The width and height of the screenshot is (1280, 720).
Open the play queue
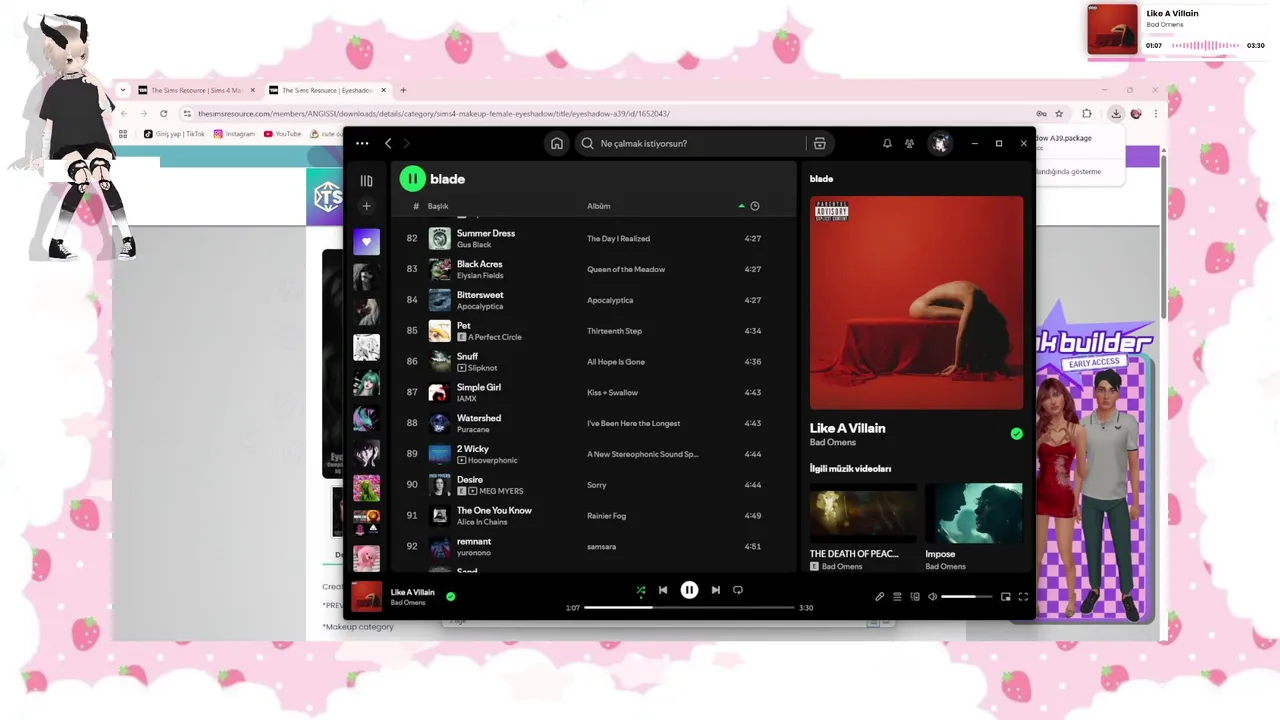click(897, 597)
